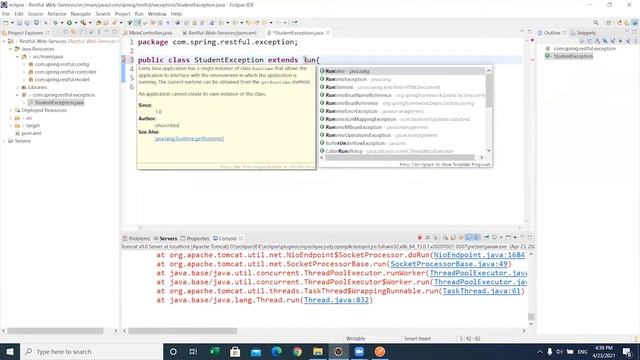The image size is (640, 360).
Task: Click the Debug bug icon
Action: [56, 23]
